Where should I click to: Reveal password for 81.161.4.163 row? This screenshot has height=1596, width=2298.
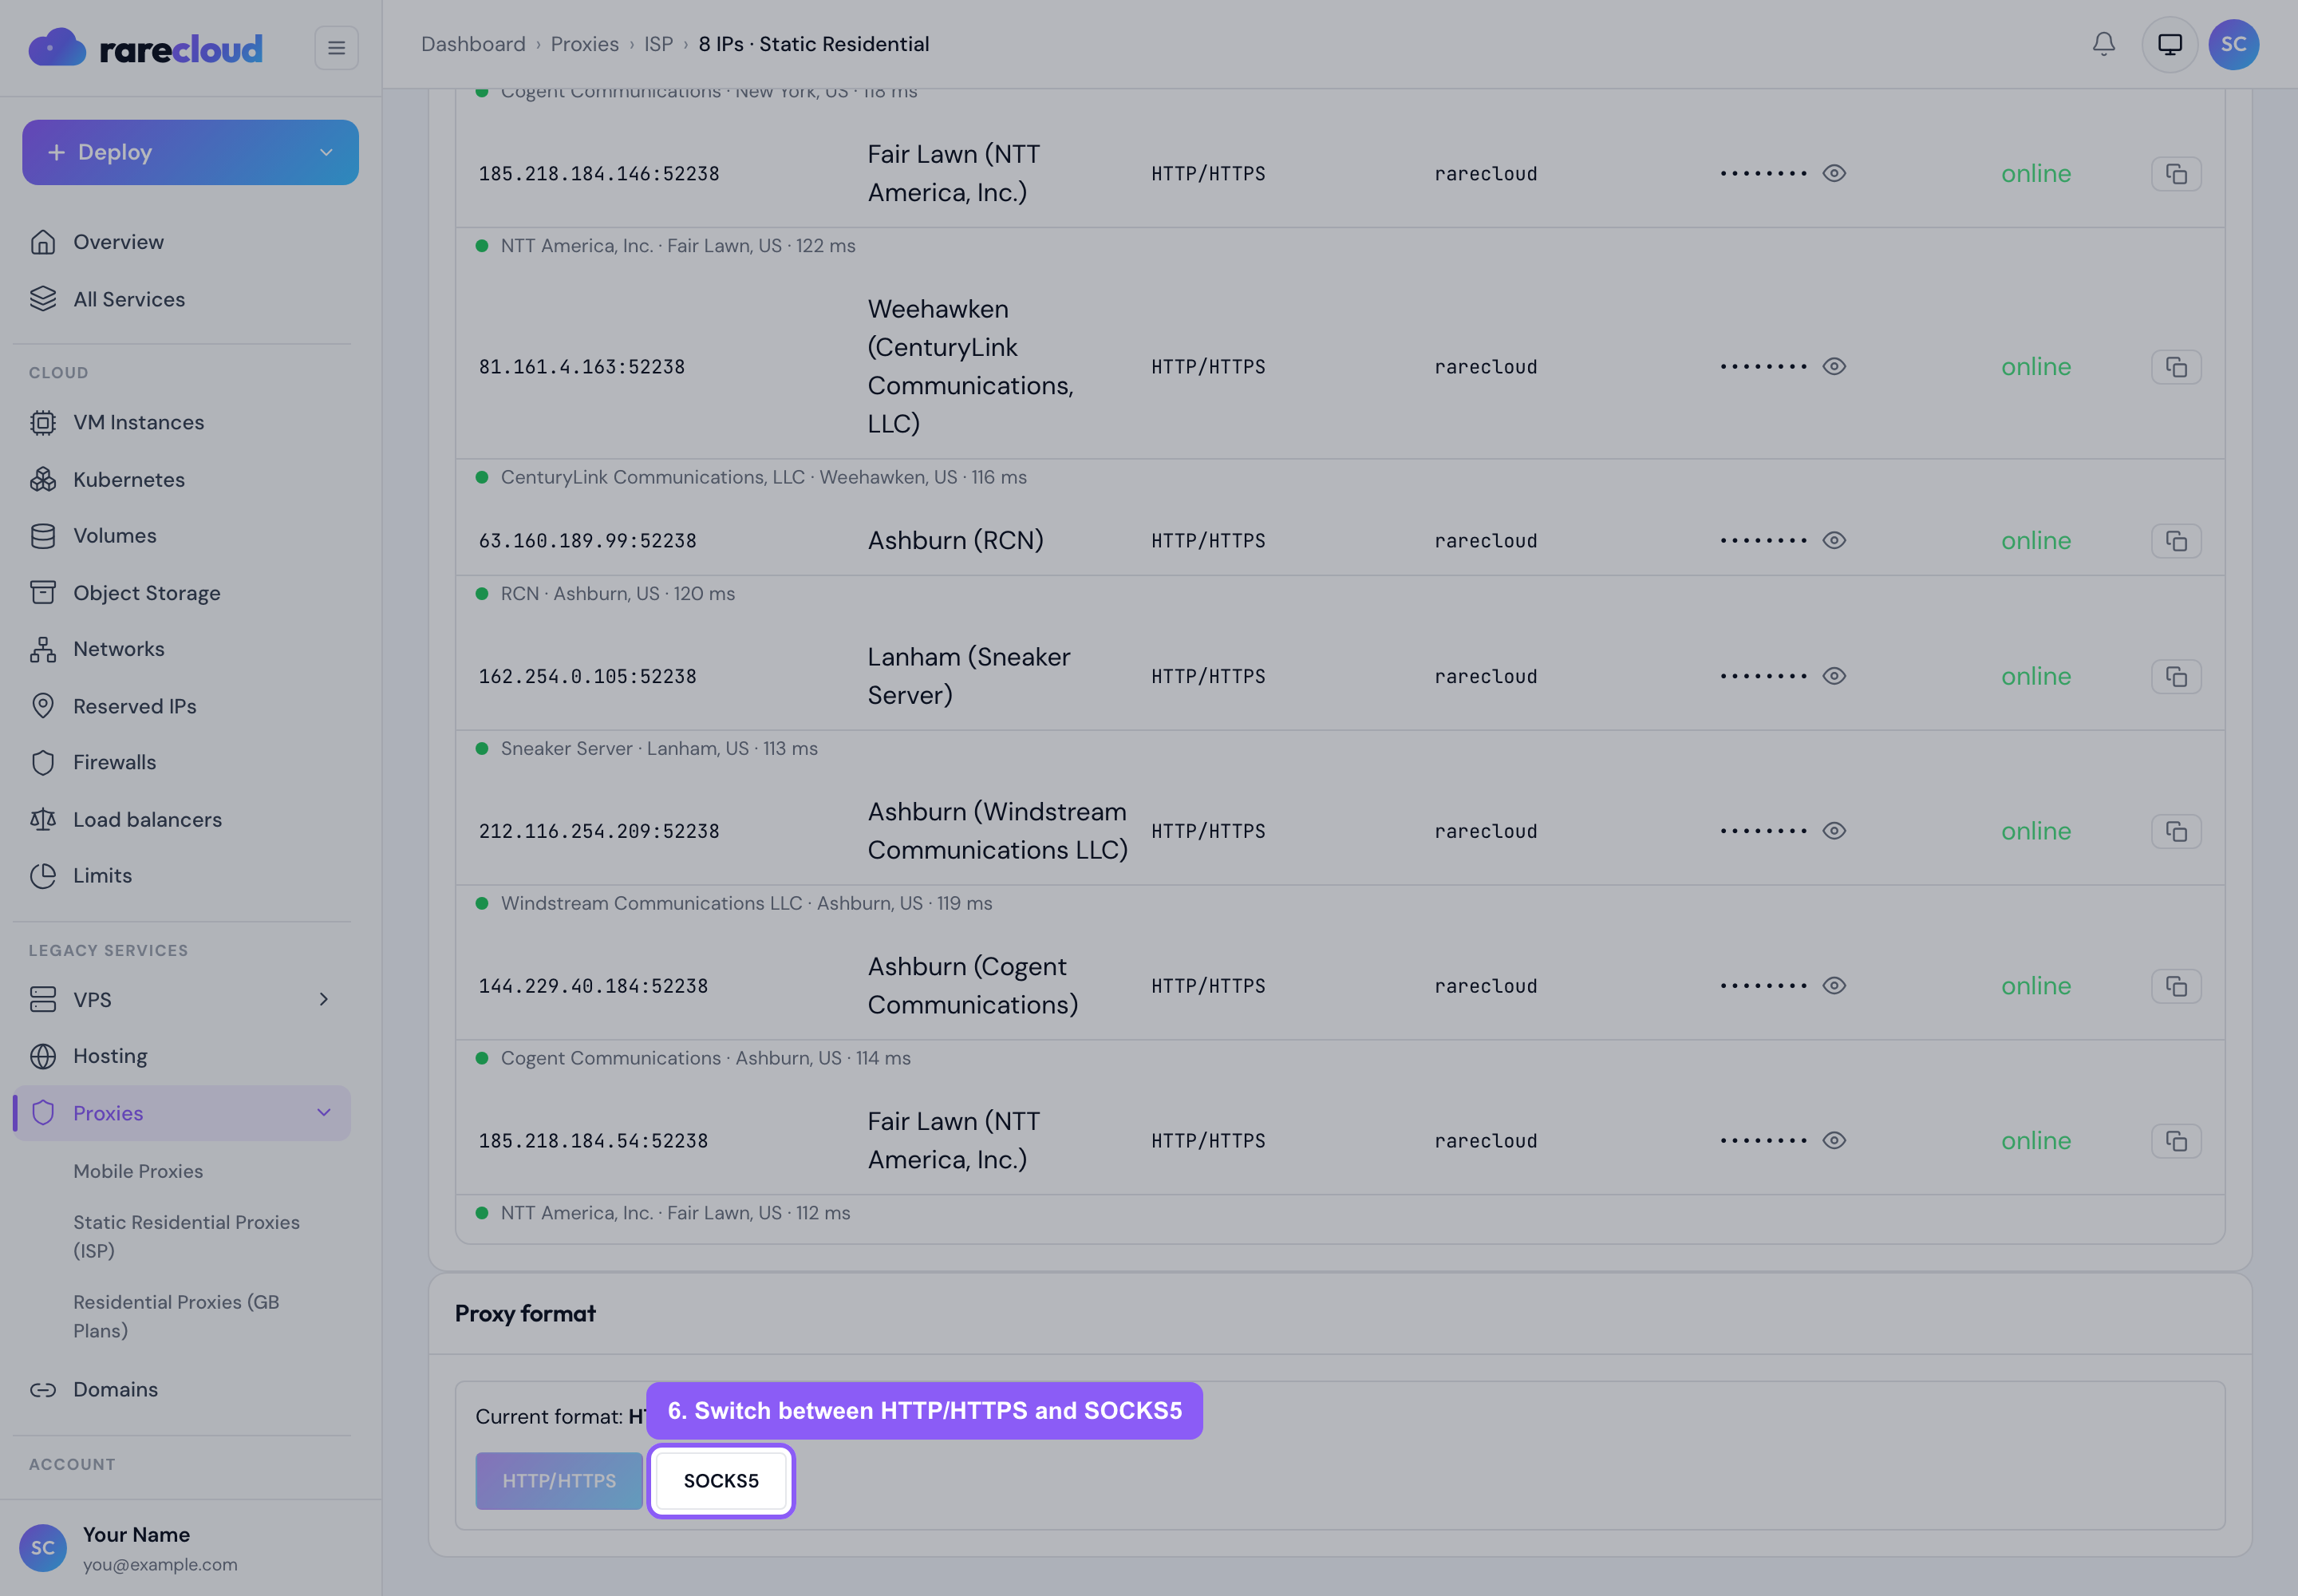1833,366
